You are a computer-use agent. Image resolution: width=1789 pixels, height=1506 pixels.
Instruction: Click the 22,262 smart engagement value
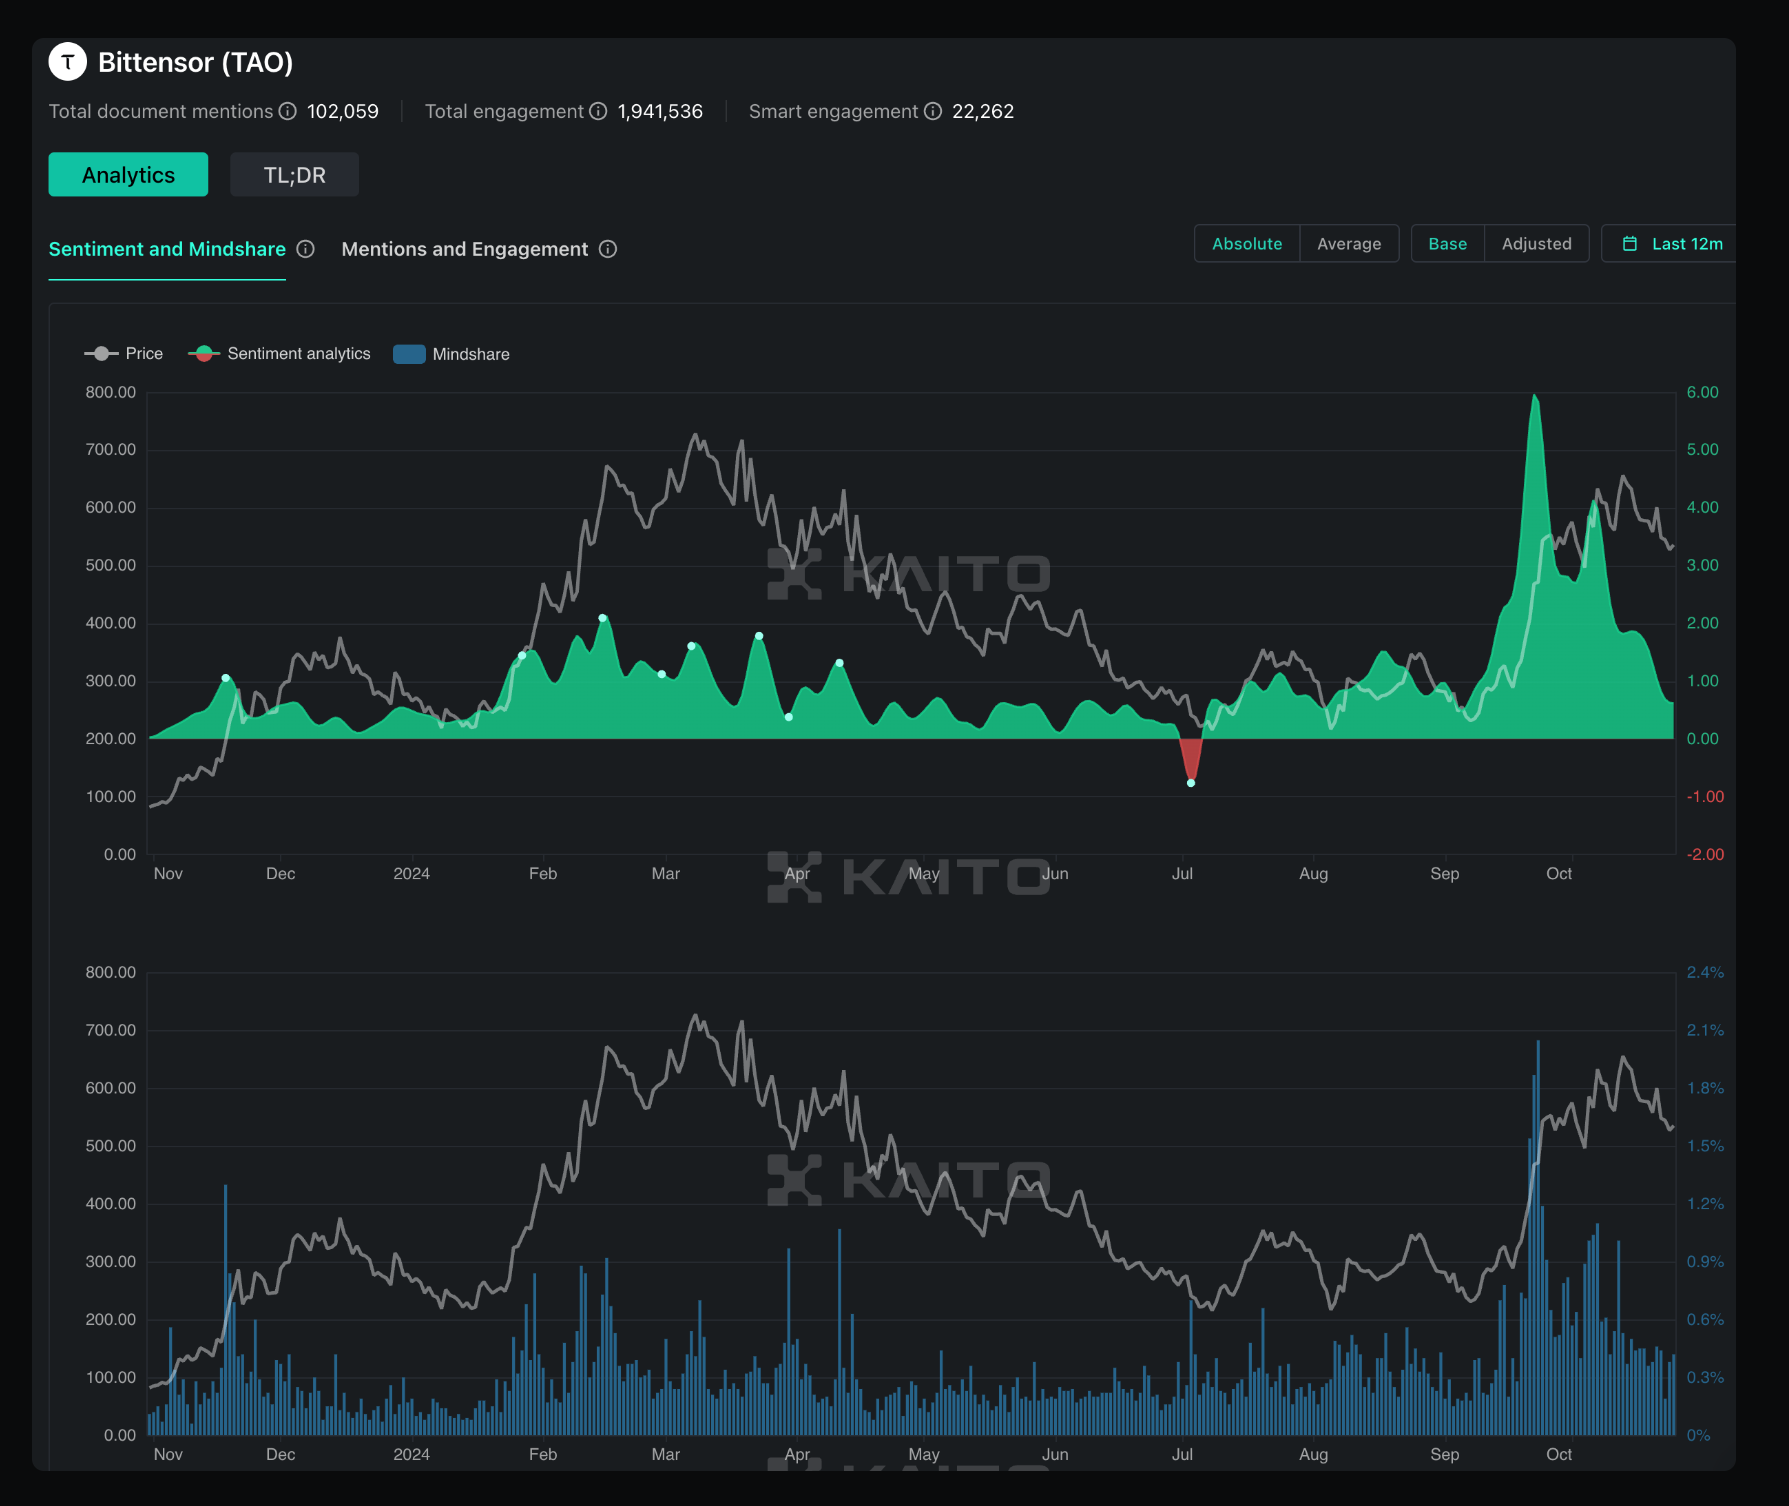tap(983, 111)
